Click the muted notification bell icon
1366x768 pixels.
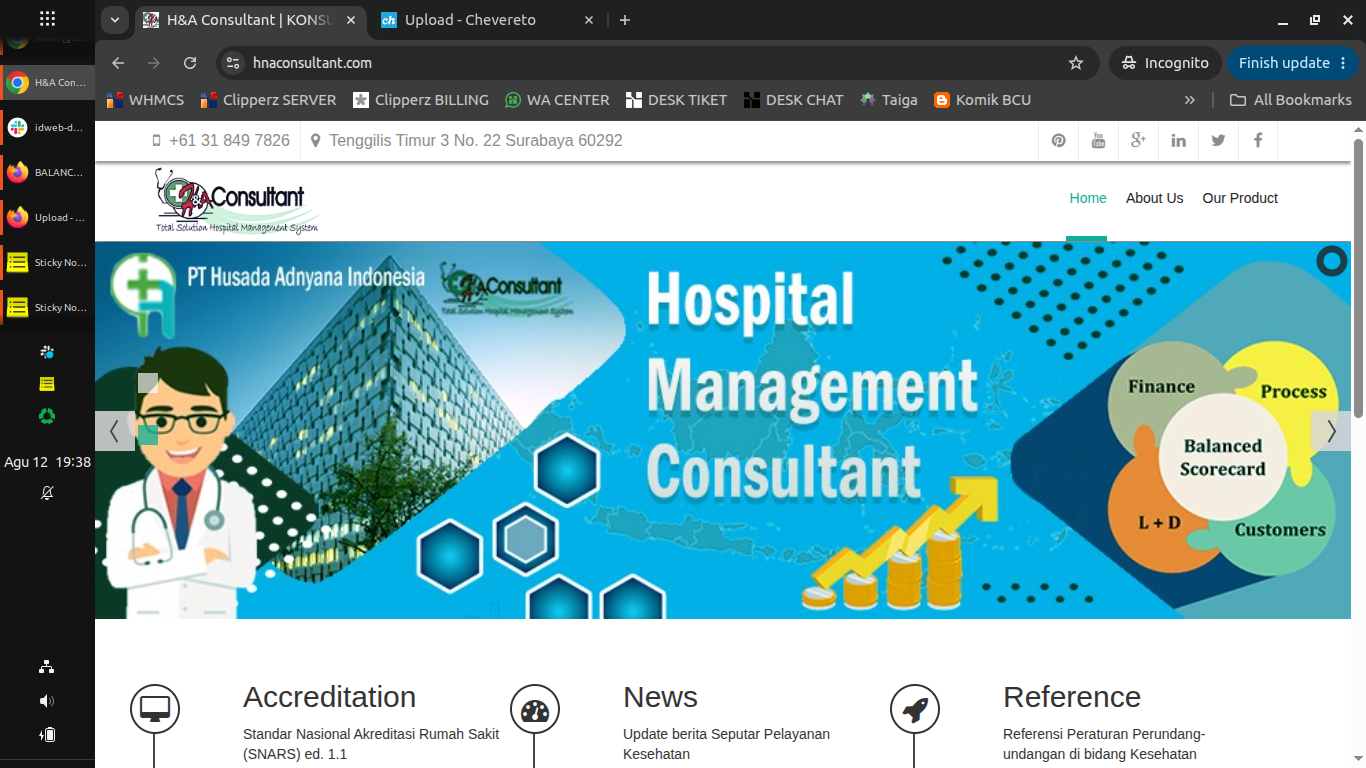(x=47, y=493)
